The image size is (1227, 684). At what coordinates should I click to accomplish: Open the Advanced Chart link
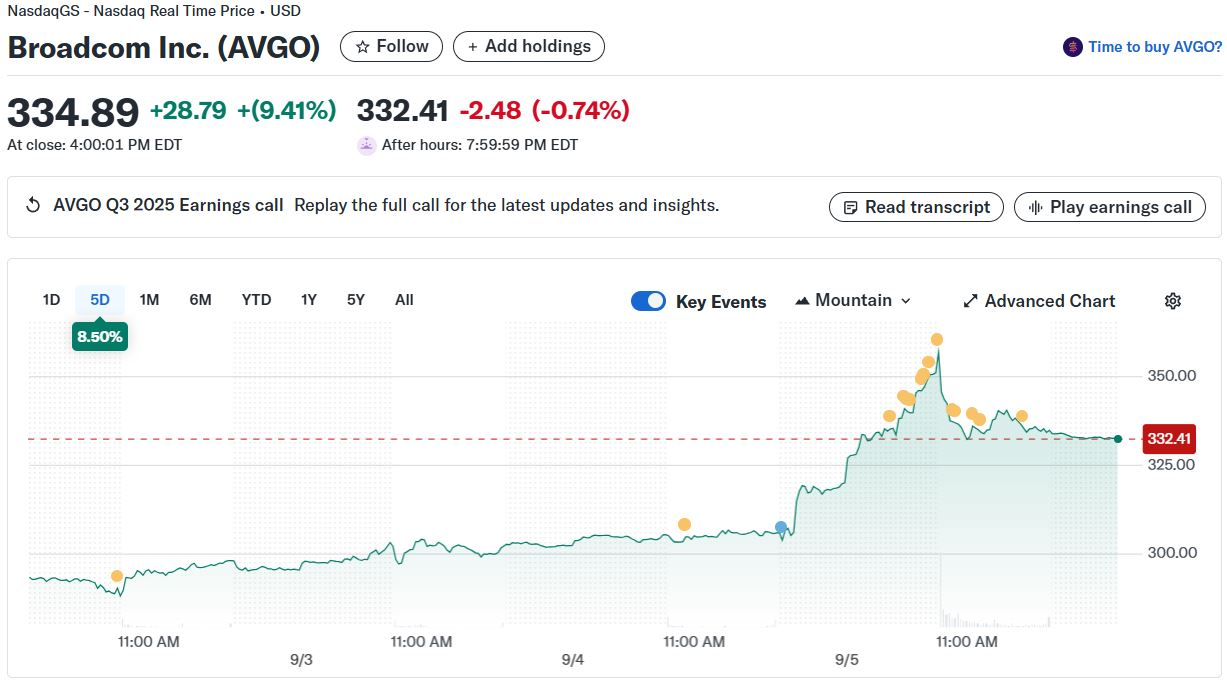(x=1039, y=301)
